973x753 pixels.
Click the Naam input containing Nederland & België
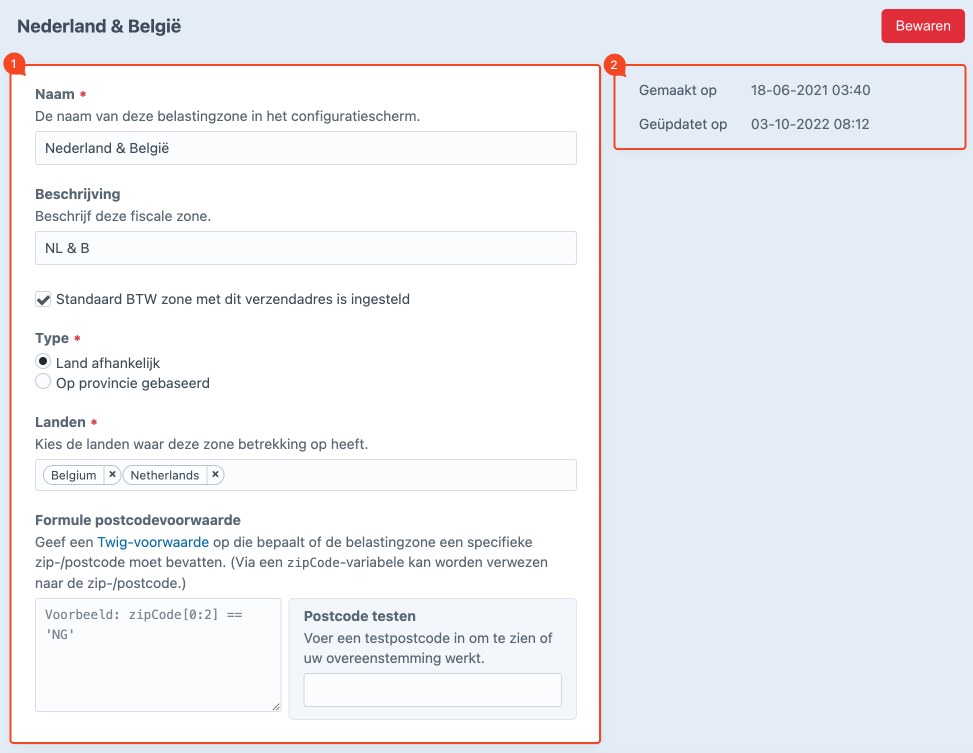tap(306, 147)
